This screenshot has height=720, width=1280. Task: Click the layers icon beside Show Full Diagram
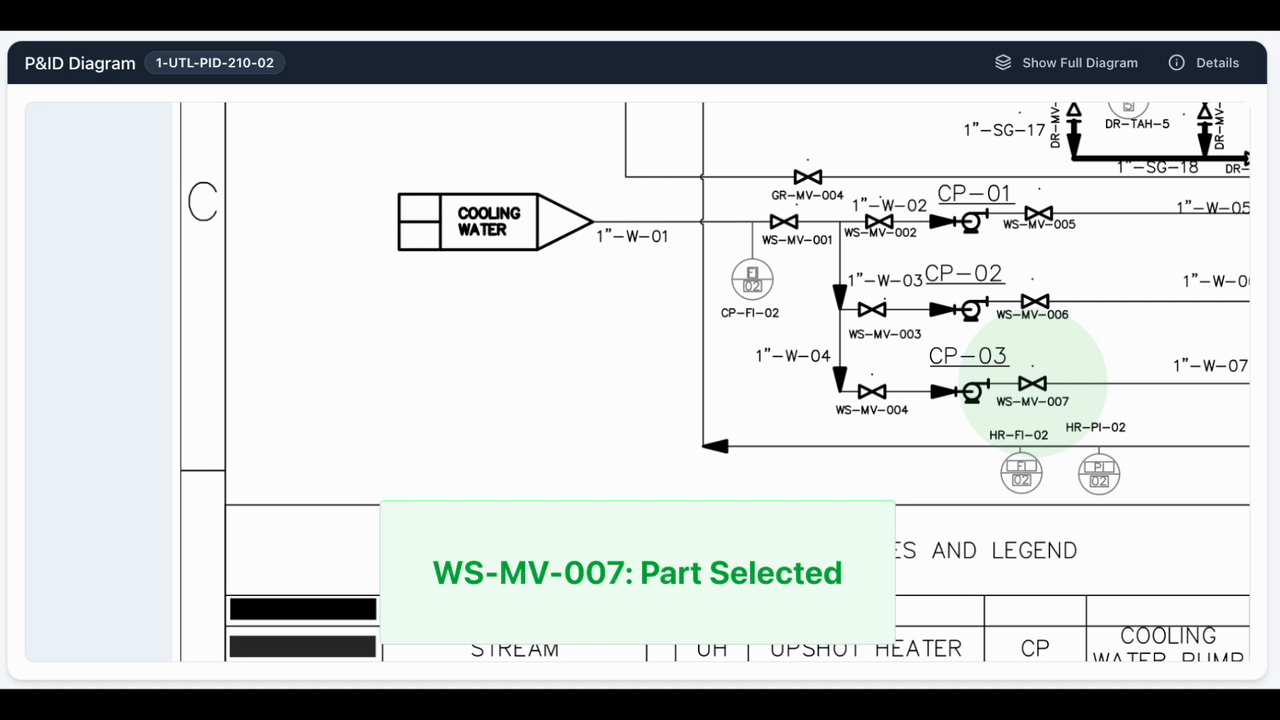[1003, 63]
